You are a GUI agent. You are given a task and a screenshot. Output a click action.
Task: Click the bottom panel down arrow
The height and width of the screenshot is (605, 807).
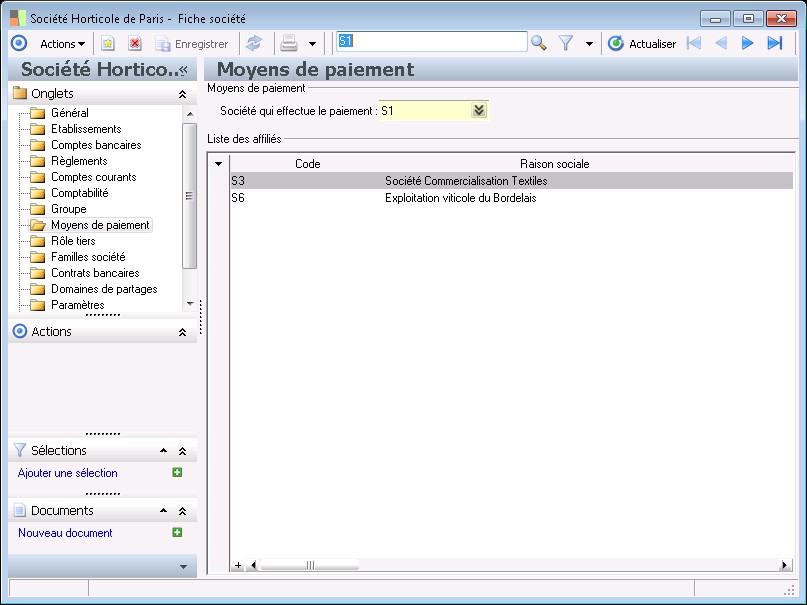click(x=183, y=566)
